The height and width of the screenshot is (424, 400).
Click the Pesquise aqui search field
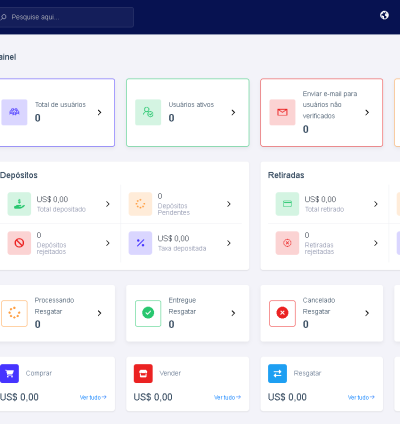(x=66, y=17)
